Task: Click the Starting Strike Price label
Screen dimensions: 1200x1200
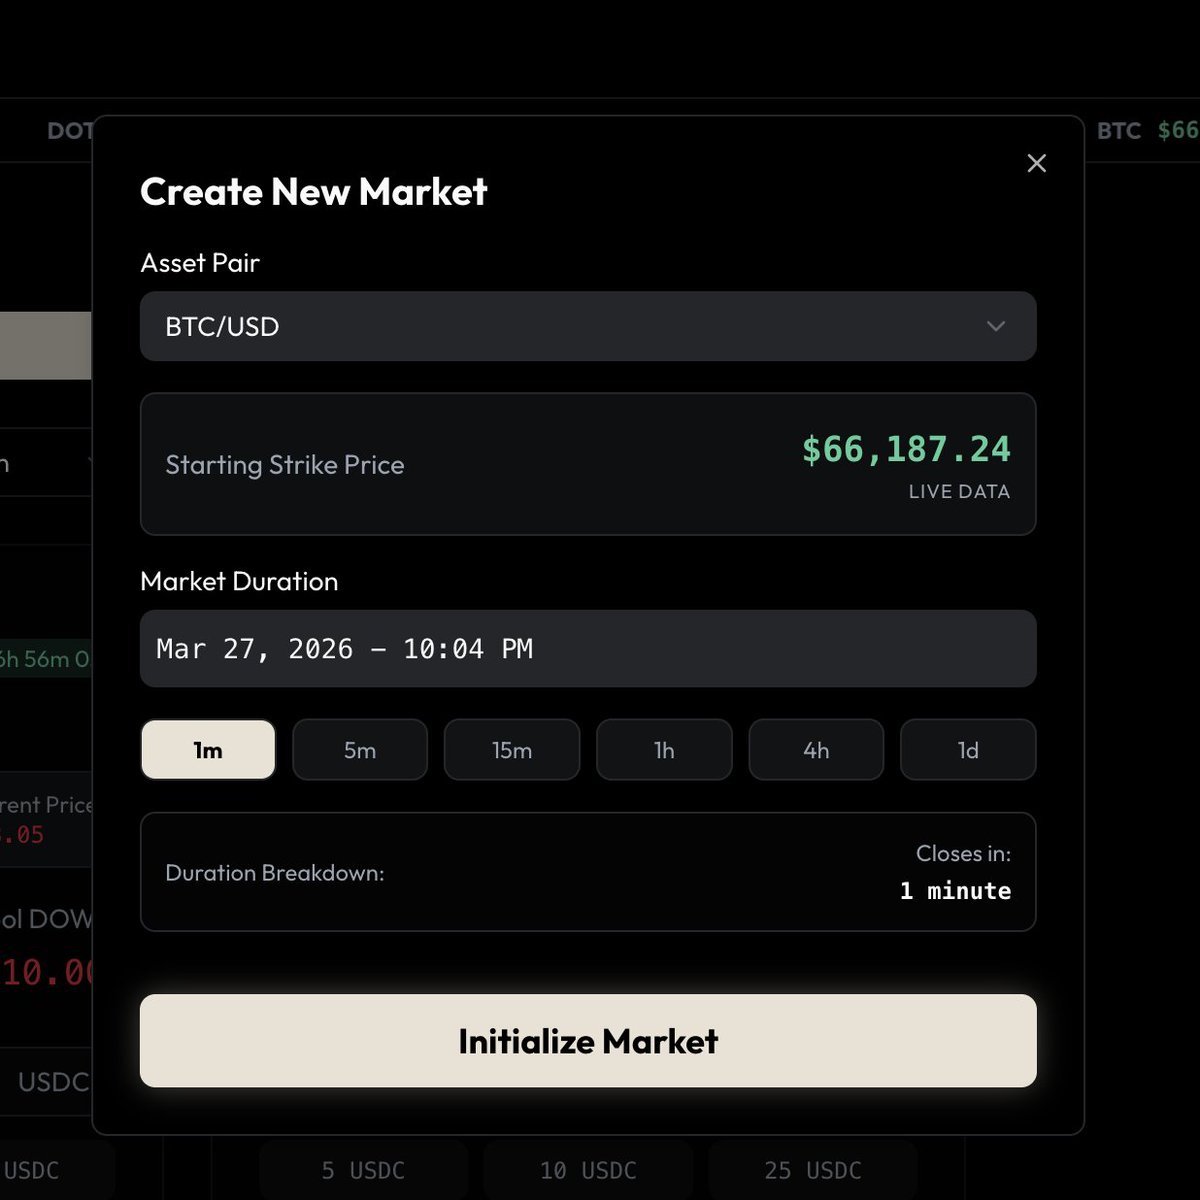Action: point(285,465)
